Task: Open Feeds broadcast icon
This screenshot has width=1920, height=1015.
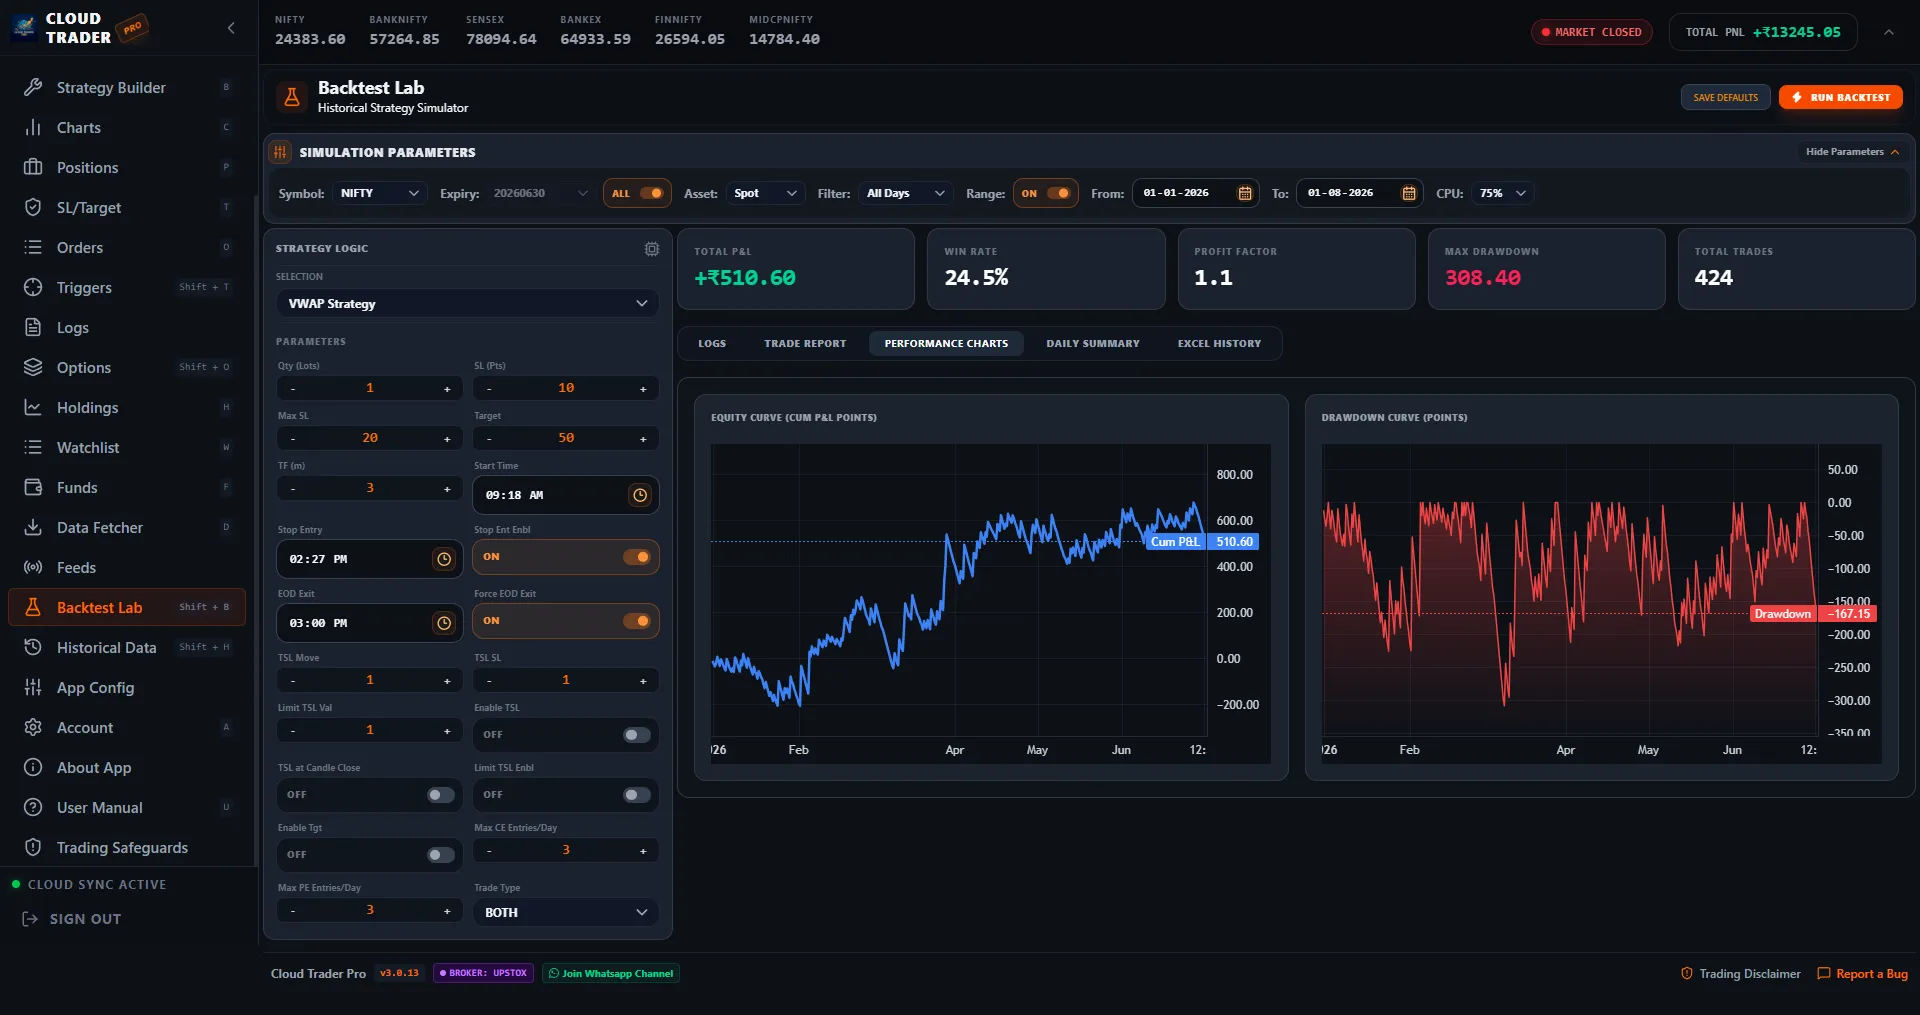Action: [x=33, y=567]
